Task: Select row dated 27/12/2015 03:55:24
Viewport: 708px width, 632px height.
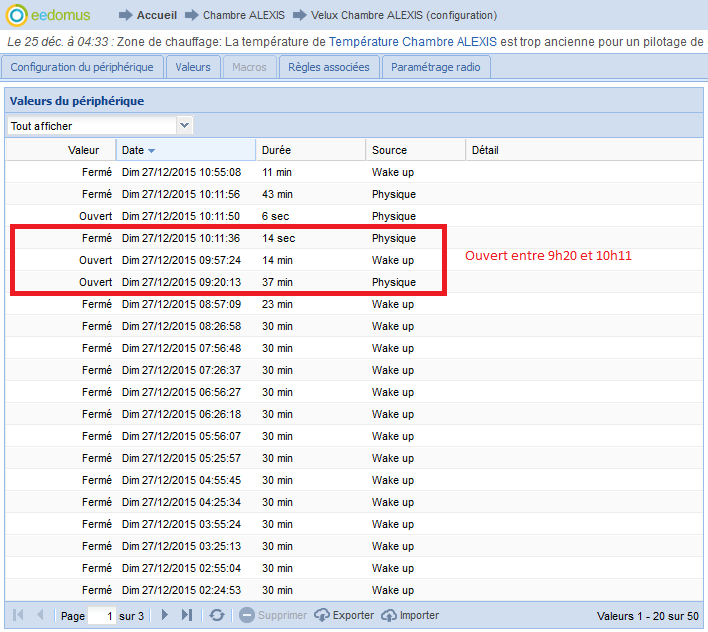Action: [354, 524]
